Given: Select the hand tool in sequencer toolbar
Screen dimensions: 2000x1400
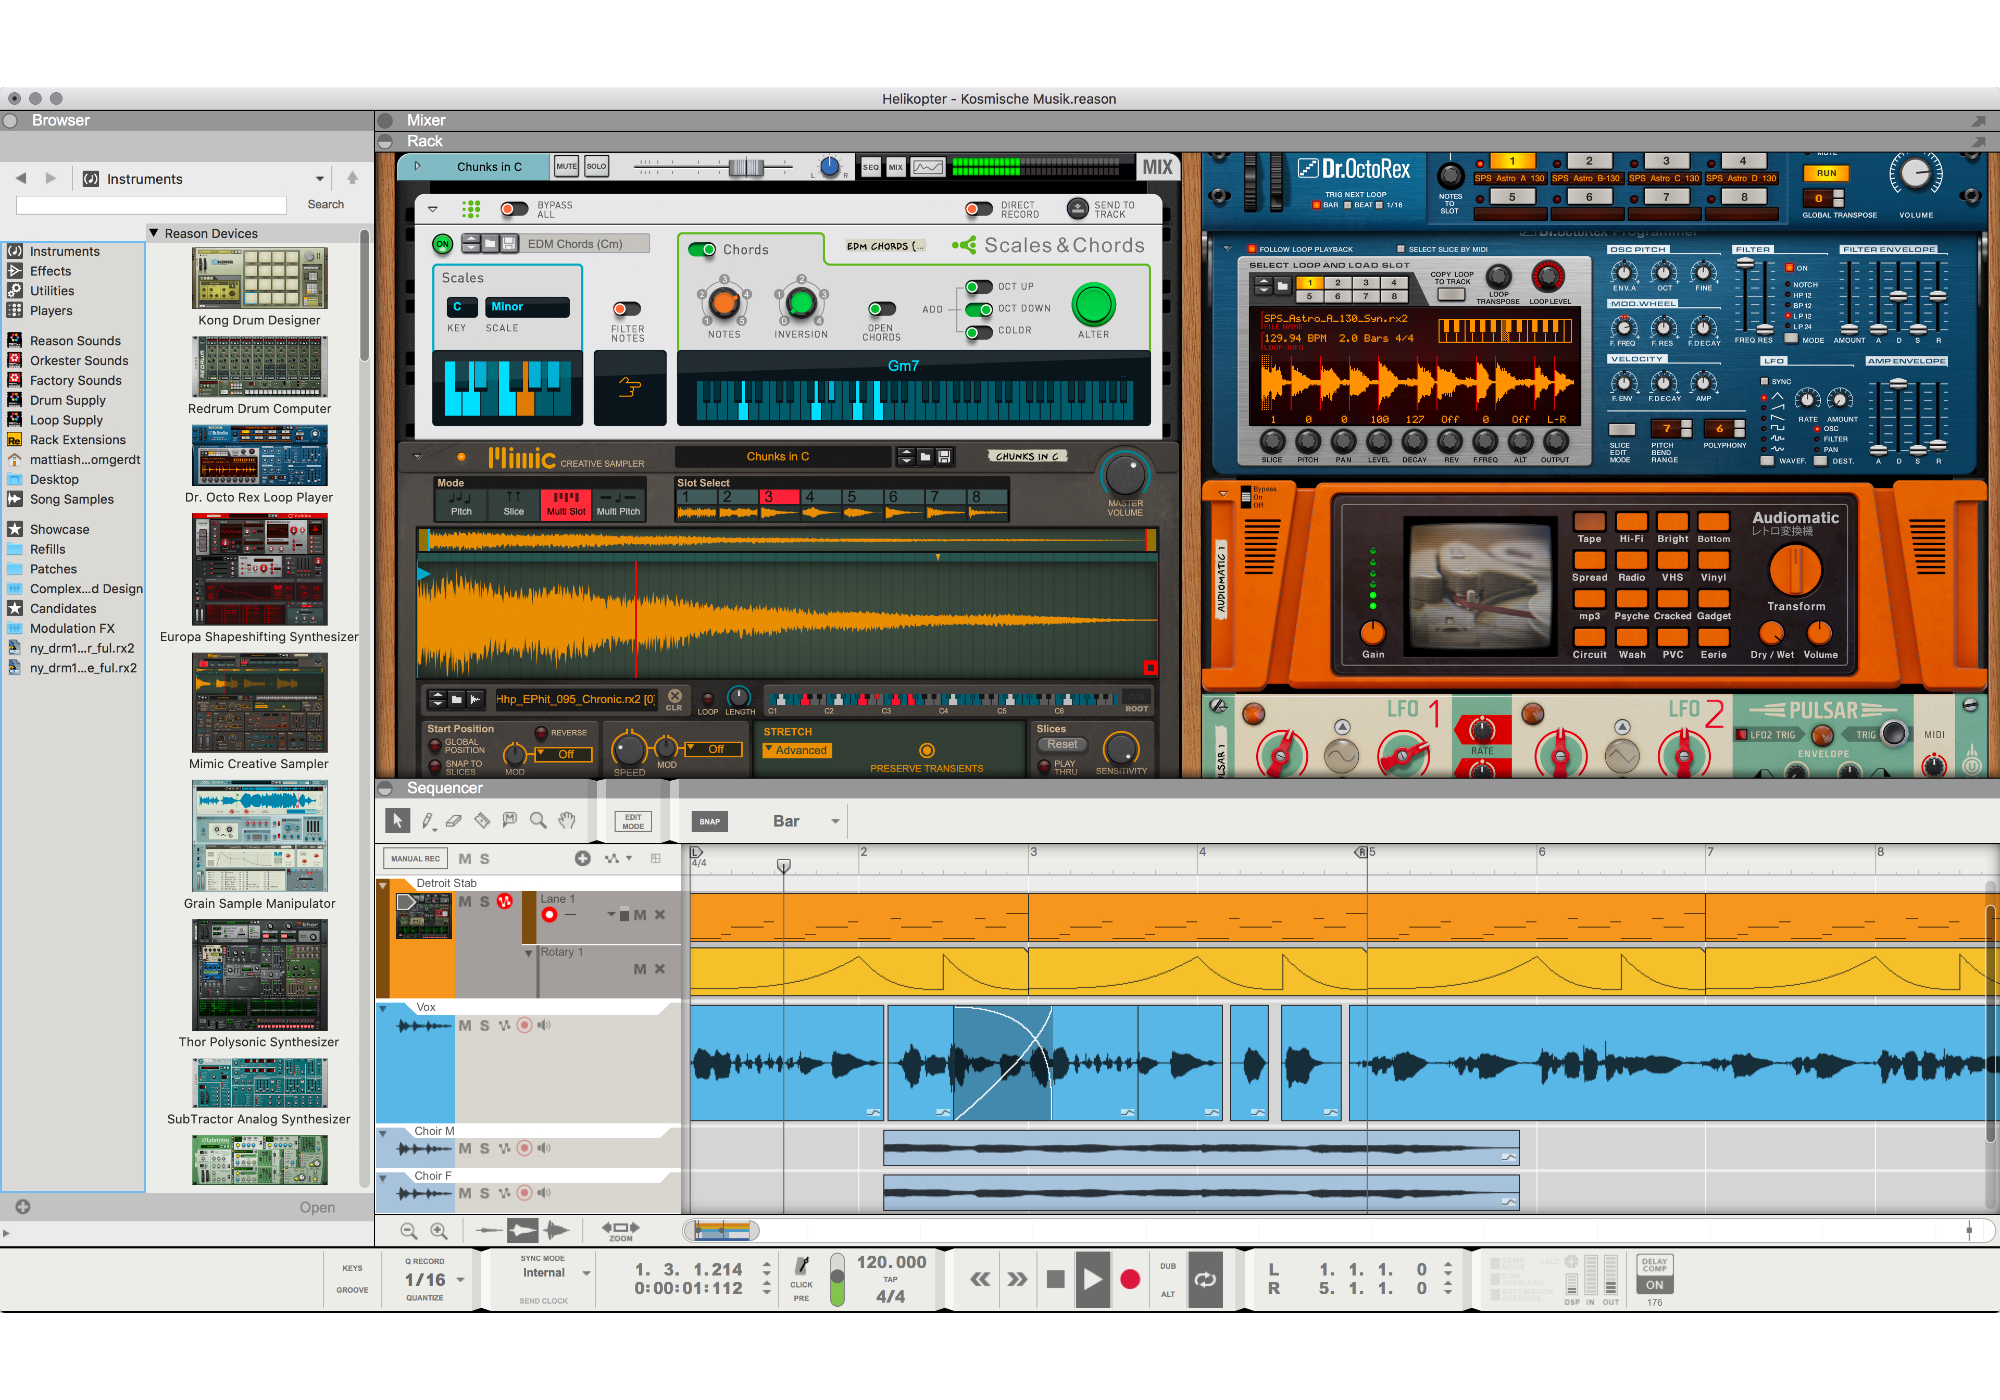Looking at the screenshot, I should tap(567, 821).
